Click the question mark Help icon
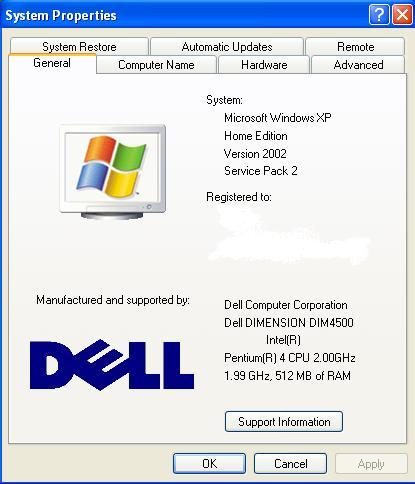This screenshot has width=415, height=484. (379, 15)
